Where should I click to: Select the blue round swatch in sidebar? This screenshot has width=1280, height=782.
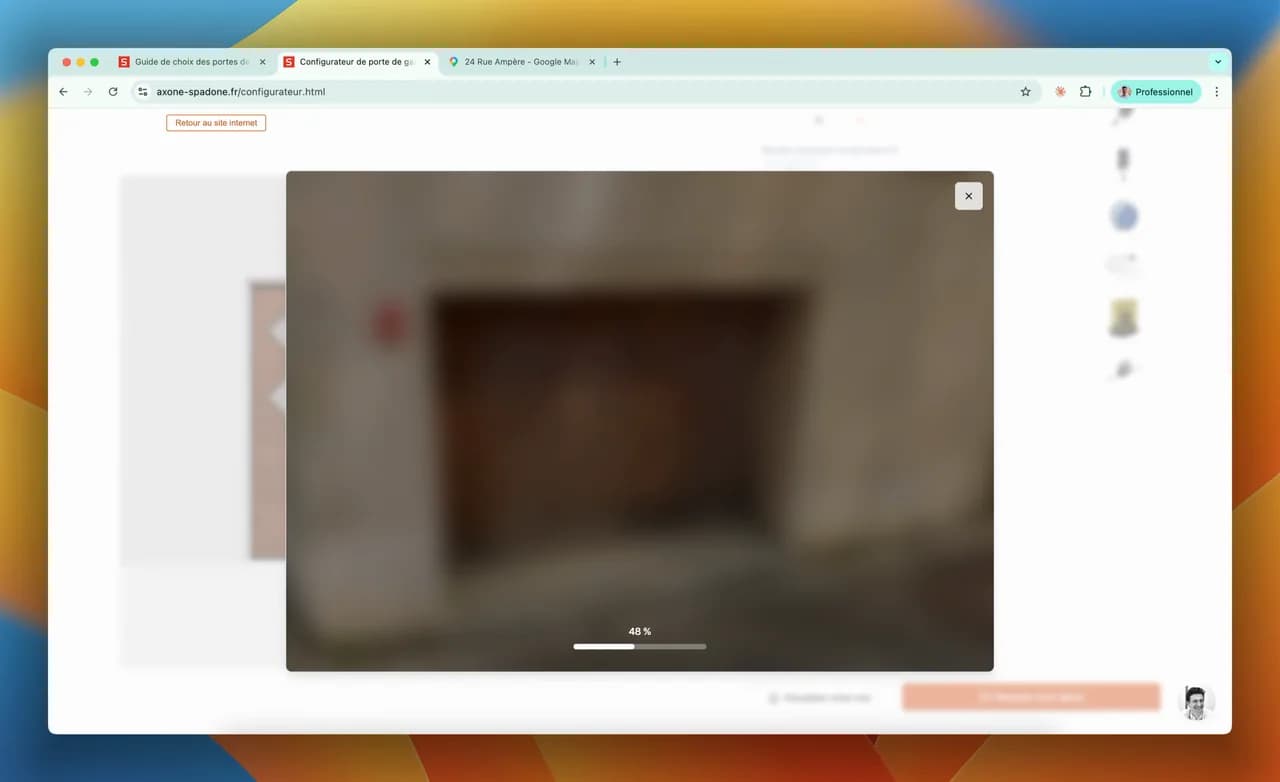[x=1124, y=216]
